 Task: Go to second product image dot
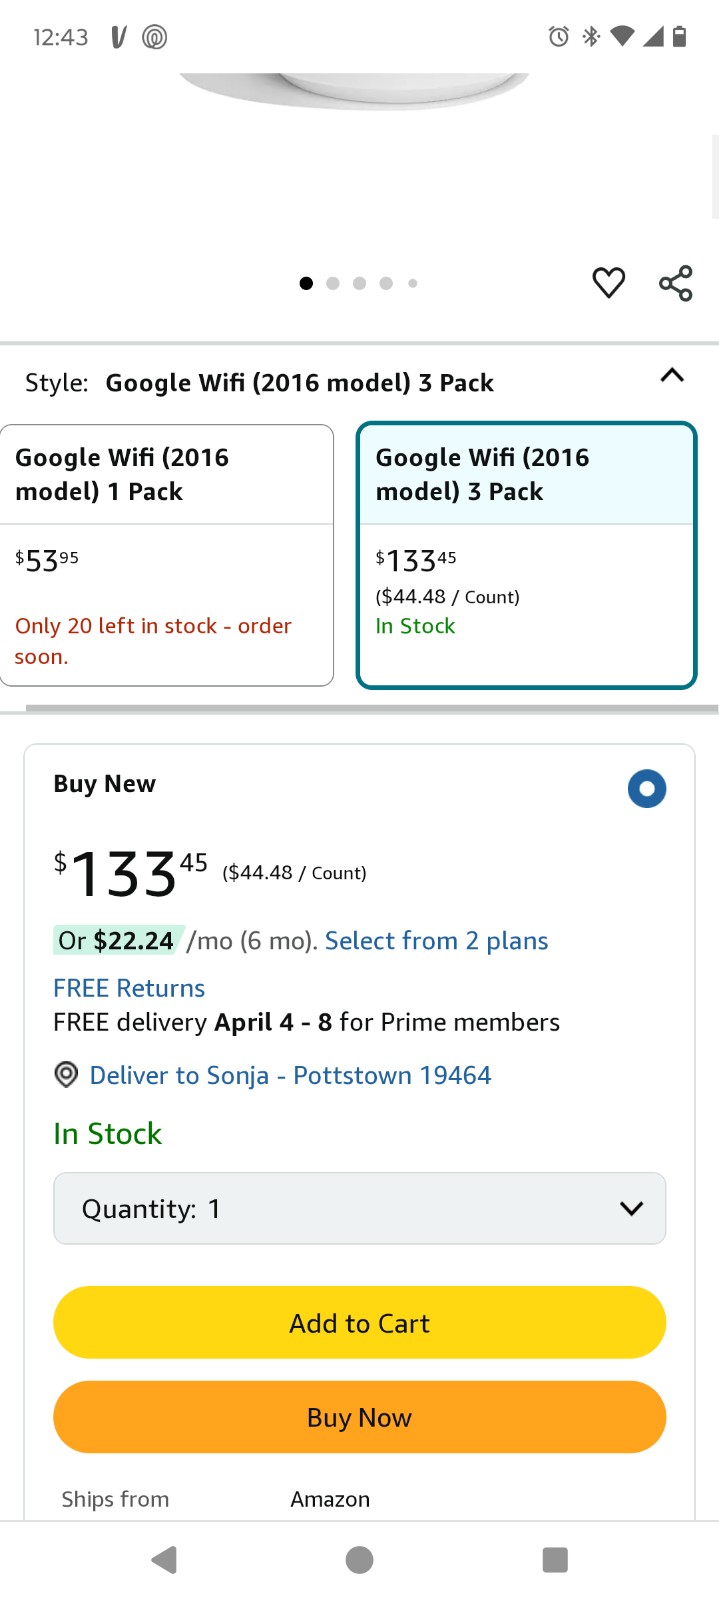(x=333, y=284)
